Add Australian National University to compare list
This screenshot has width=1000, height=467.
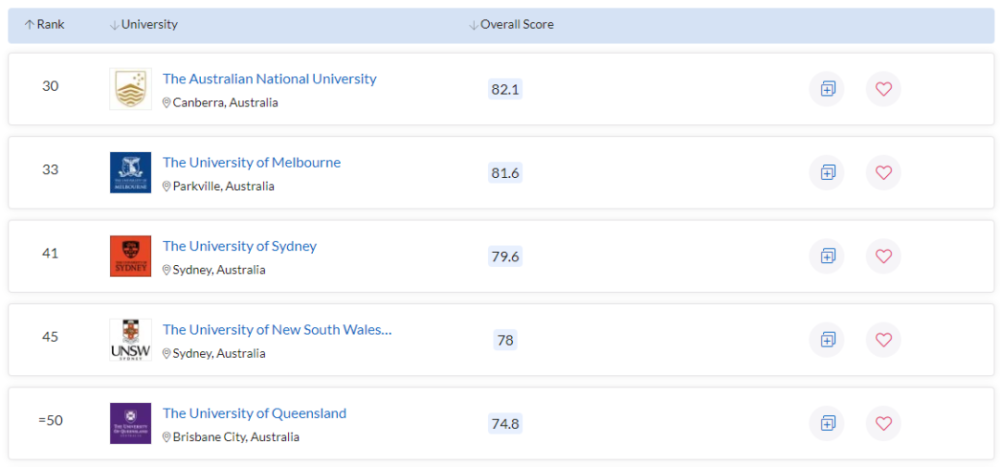pyautogui.click(x=827, y=89)
